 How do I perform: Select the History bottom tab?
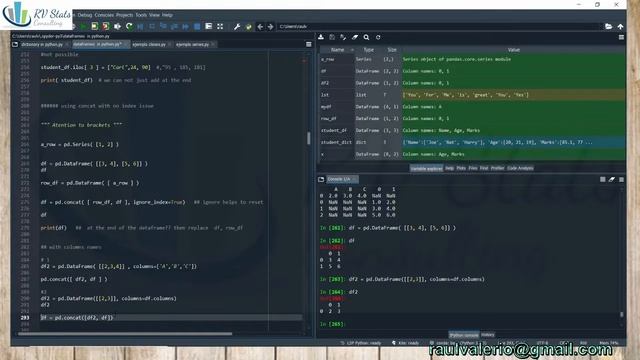(487, 335)
